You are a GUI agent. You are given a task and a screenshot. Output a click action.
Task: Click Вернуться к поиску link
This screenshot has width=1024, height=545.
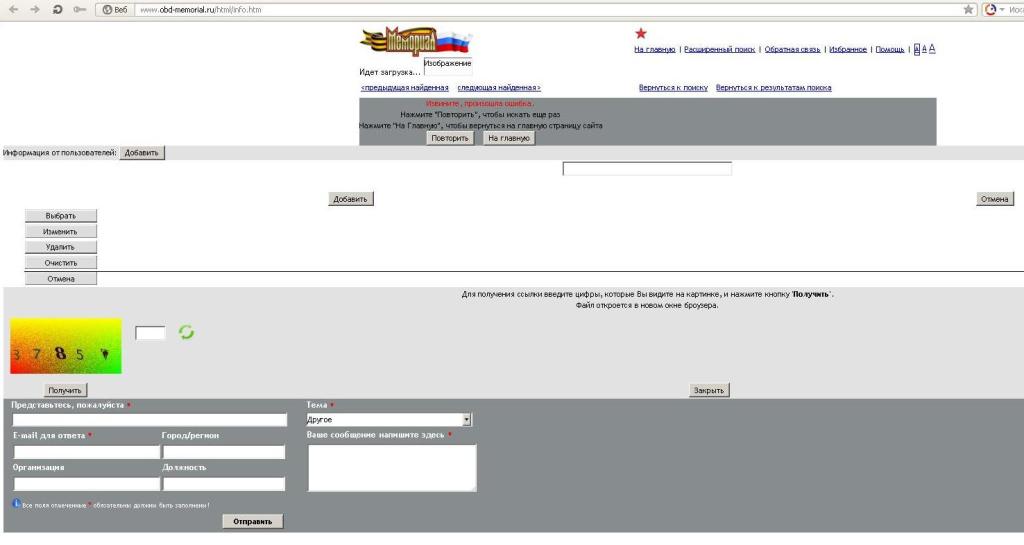click(x=673, y=87)
